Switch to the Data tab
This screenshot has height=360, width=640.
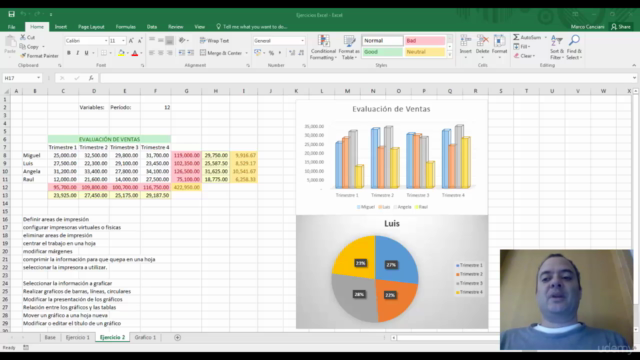pos(152,27)
